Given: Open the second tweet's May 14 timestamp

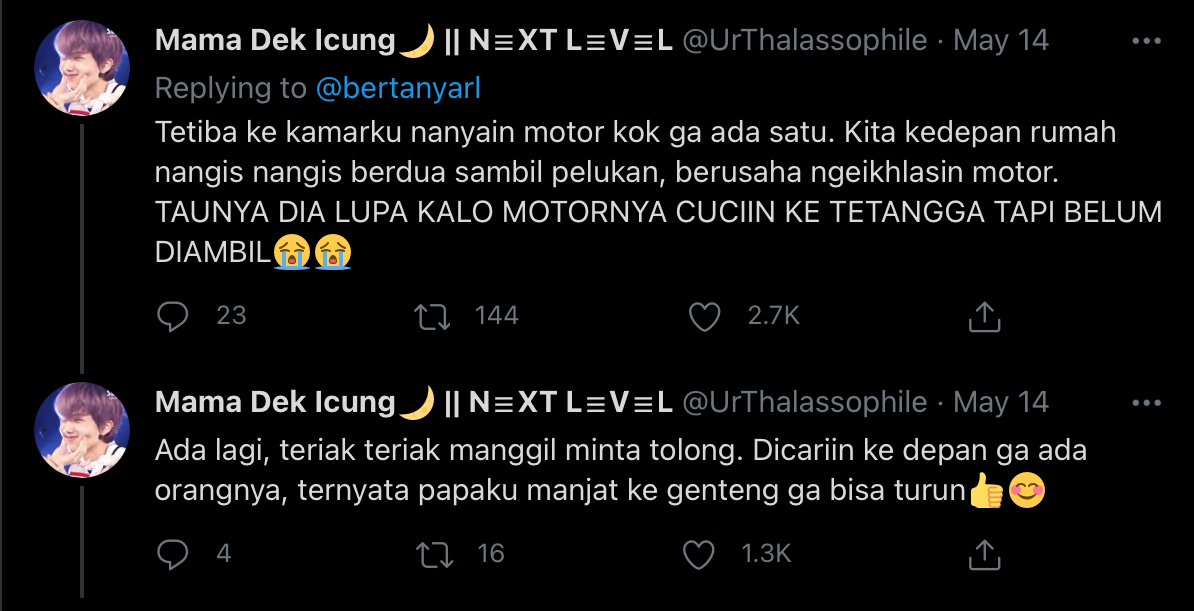Looking at the screenshot, I should tap(1001, 403).
